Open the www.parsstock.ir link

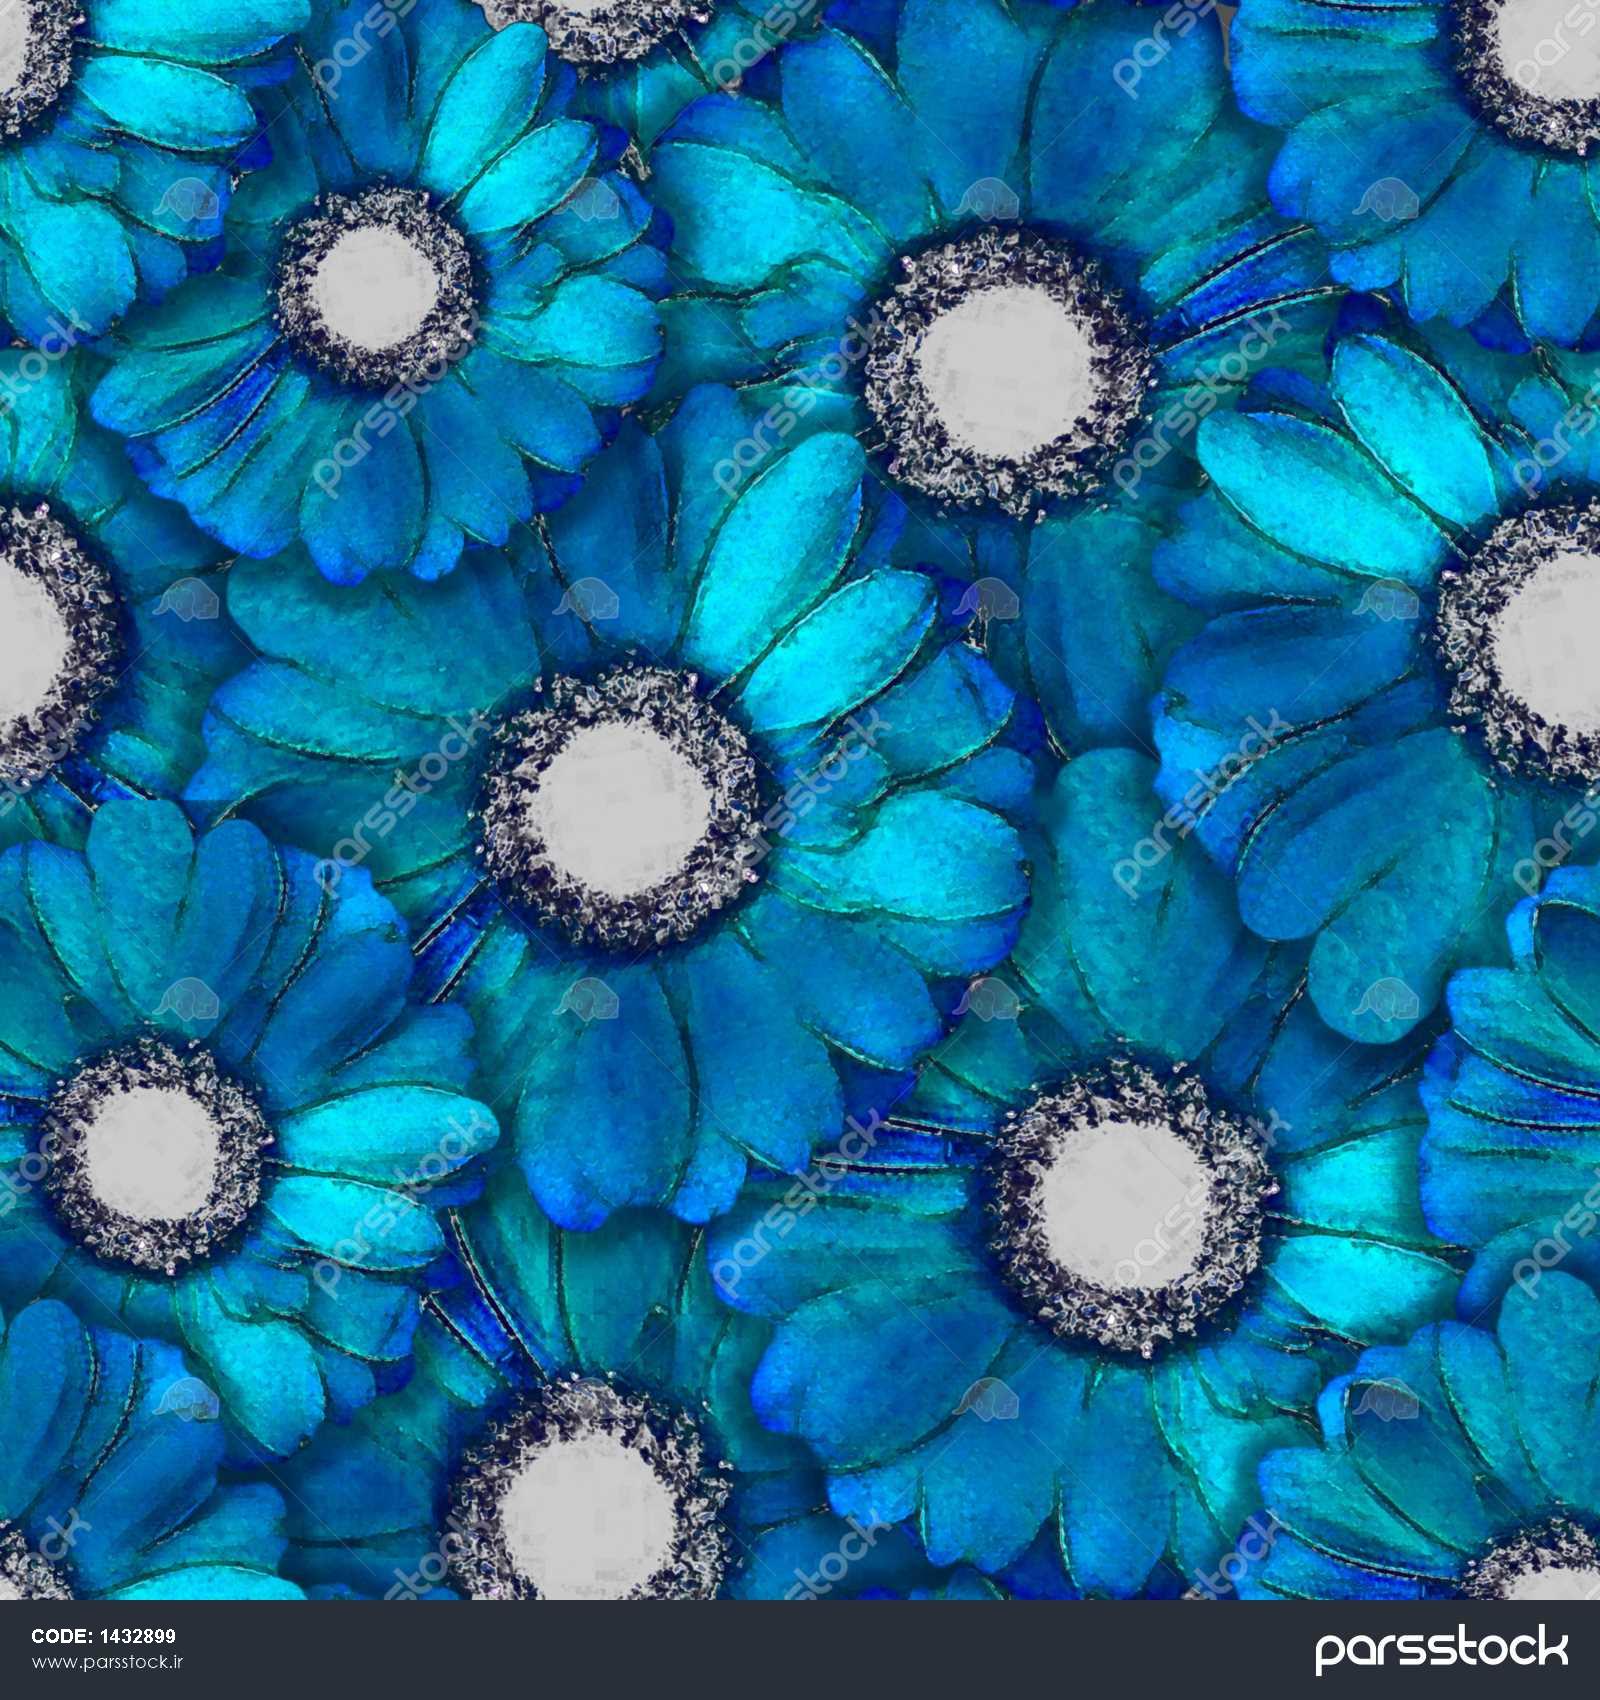pos(108,1662)
